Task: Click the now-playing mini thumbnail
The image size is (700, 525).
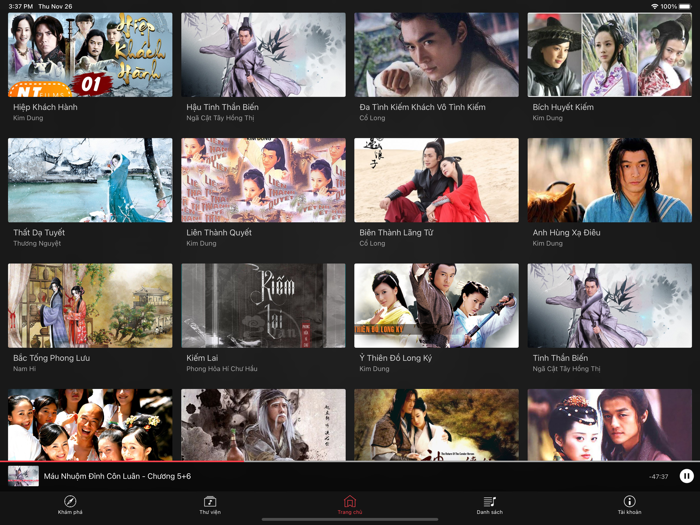Action: pos(23,476)
